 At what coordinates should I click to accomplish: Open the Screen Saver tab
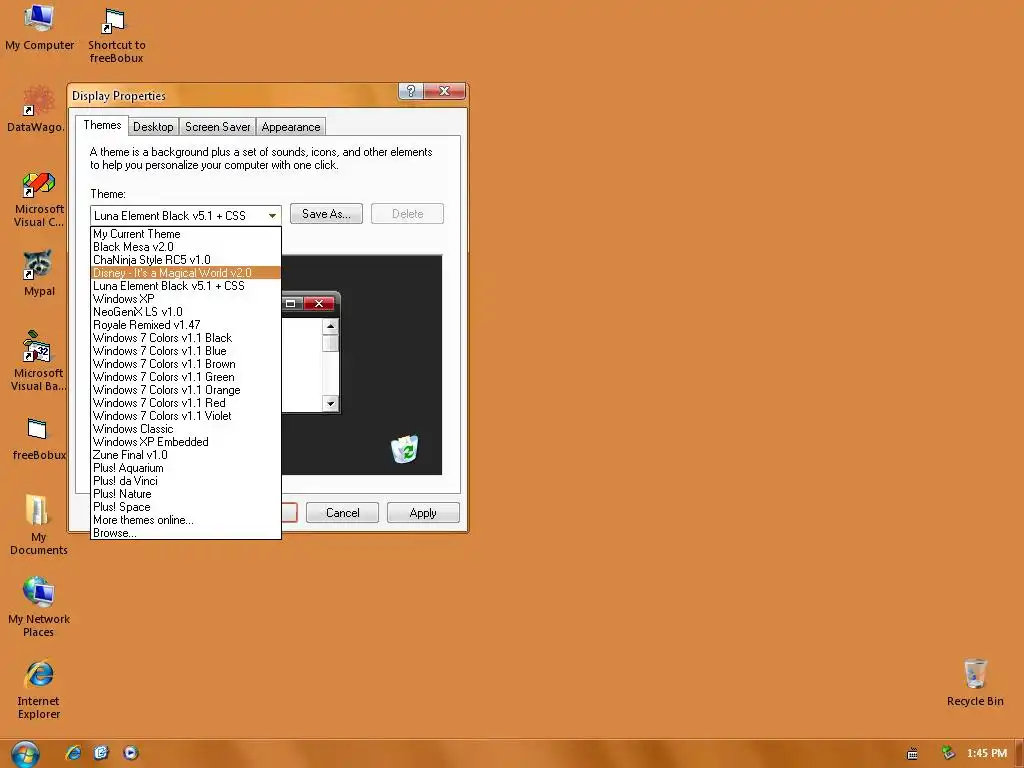coord(217,127)
